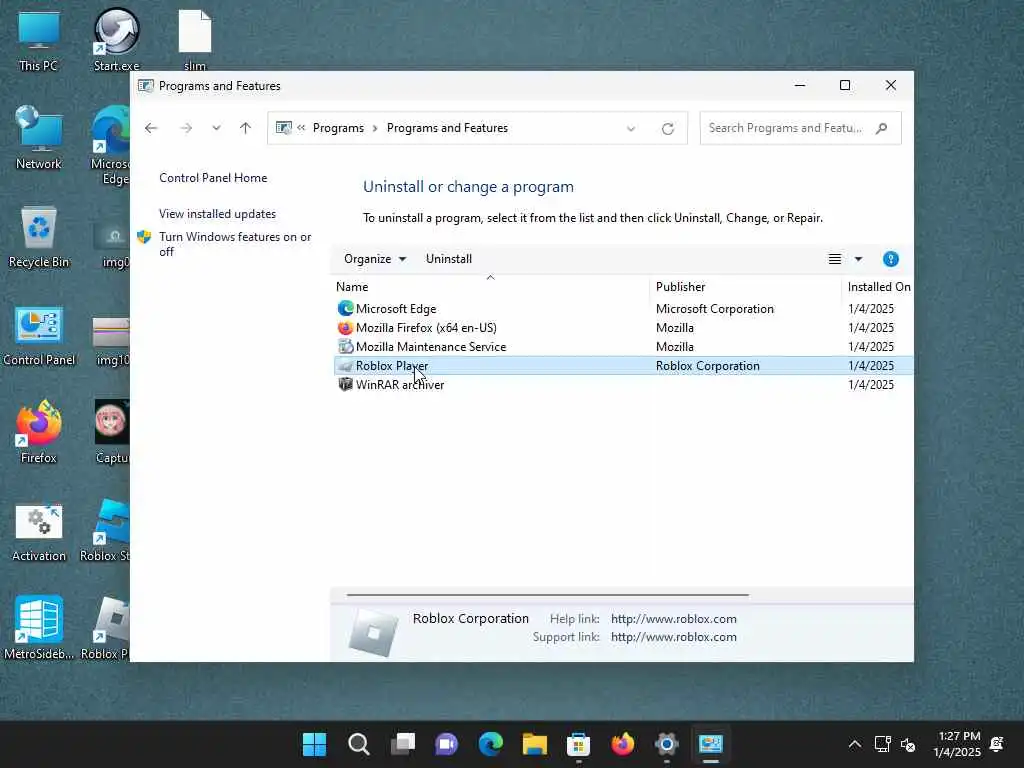Click the volume muted tray icon
1024x768 pixels.
(x=908, y=744)
